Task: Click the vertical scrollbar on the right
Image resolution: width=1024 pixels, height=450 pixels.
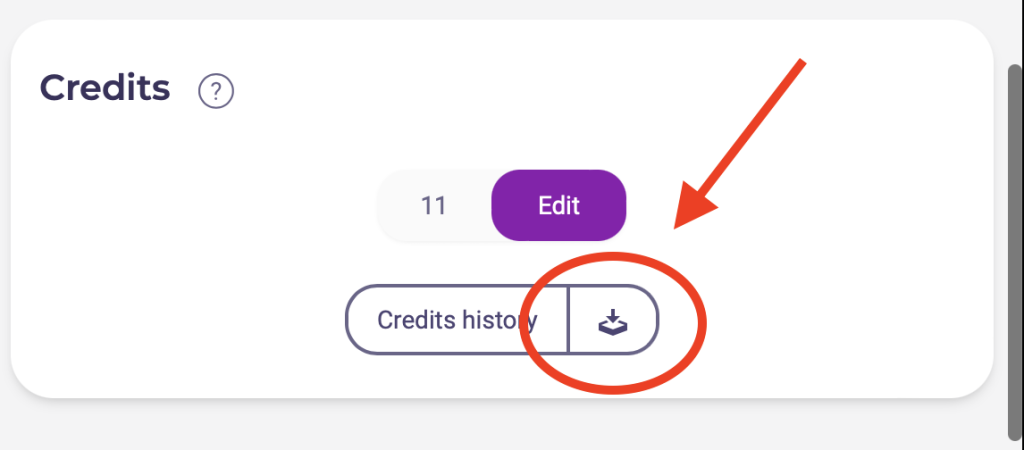Action: (1014, 250)
